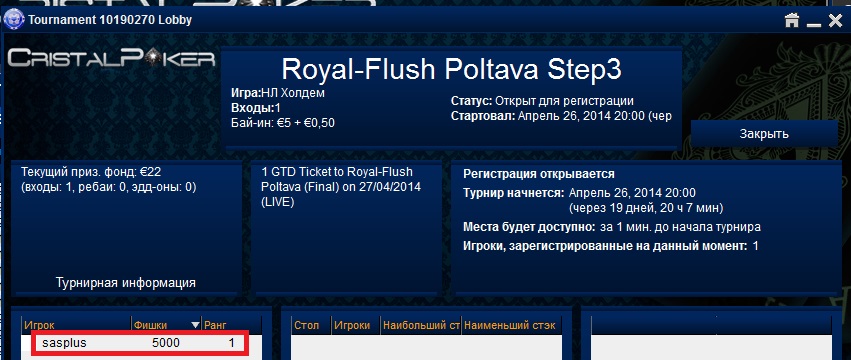
Task: Click the GTD Ticket prize description
Action: click(x=342, y=187)
